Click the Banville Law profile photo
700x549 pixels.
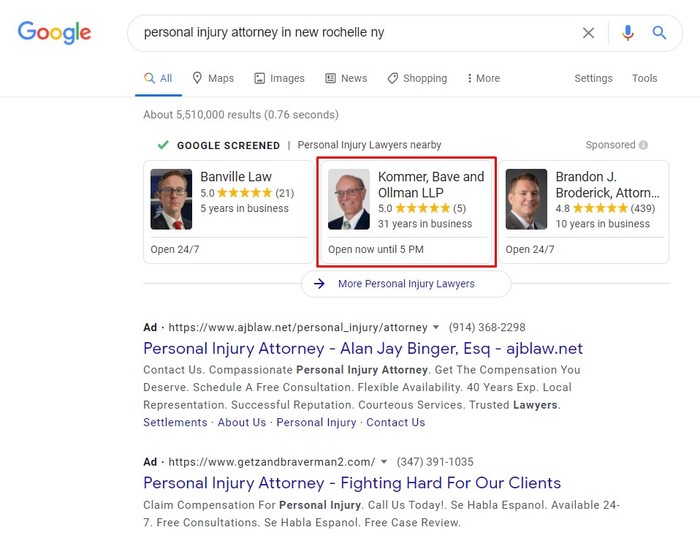click(x=171, y=199)
